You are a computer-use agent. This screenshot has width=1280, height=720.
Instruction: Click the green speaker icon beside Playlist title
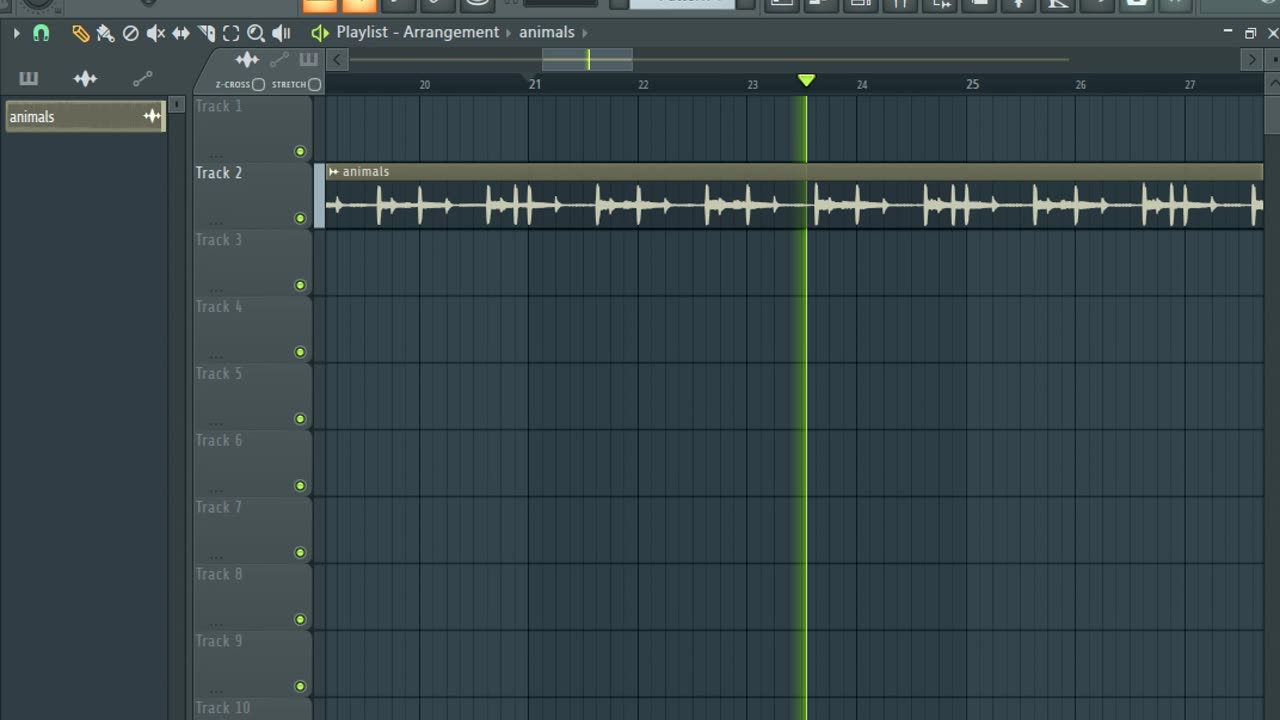click(x=320, y=33)
